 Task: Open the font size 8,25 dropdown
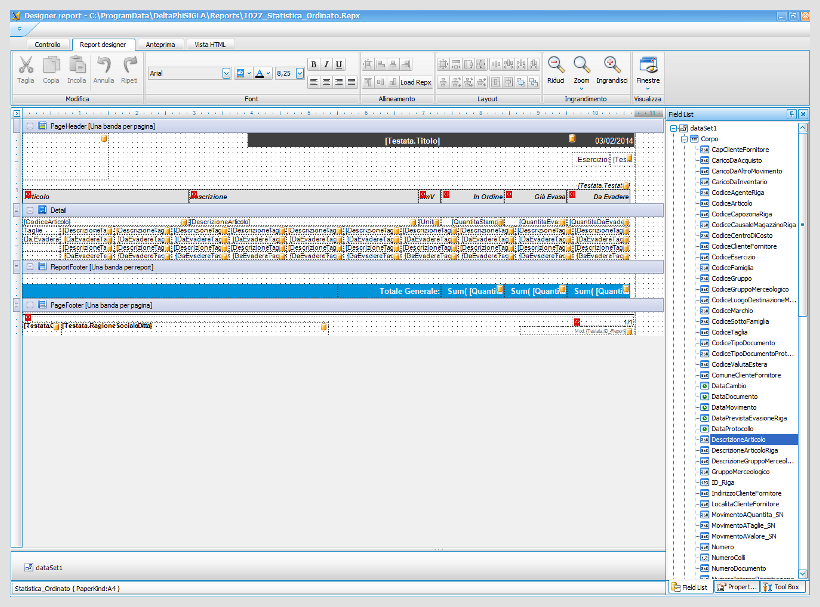point(300,73)
